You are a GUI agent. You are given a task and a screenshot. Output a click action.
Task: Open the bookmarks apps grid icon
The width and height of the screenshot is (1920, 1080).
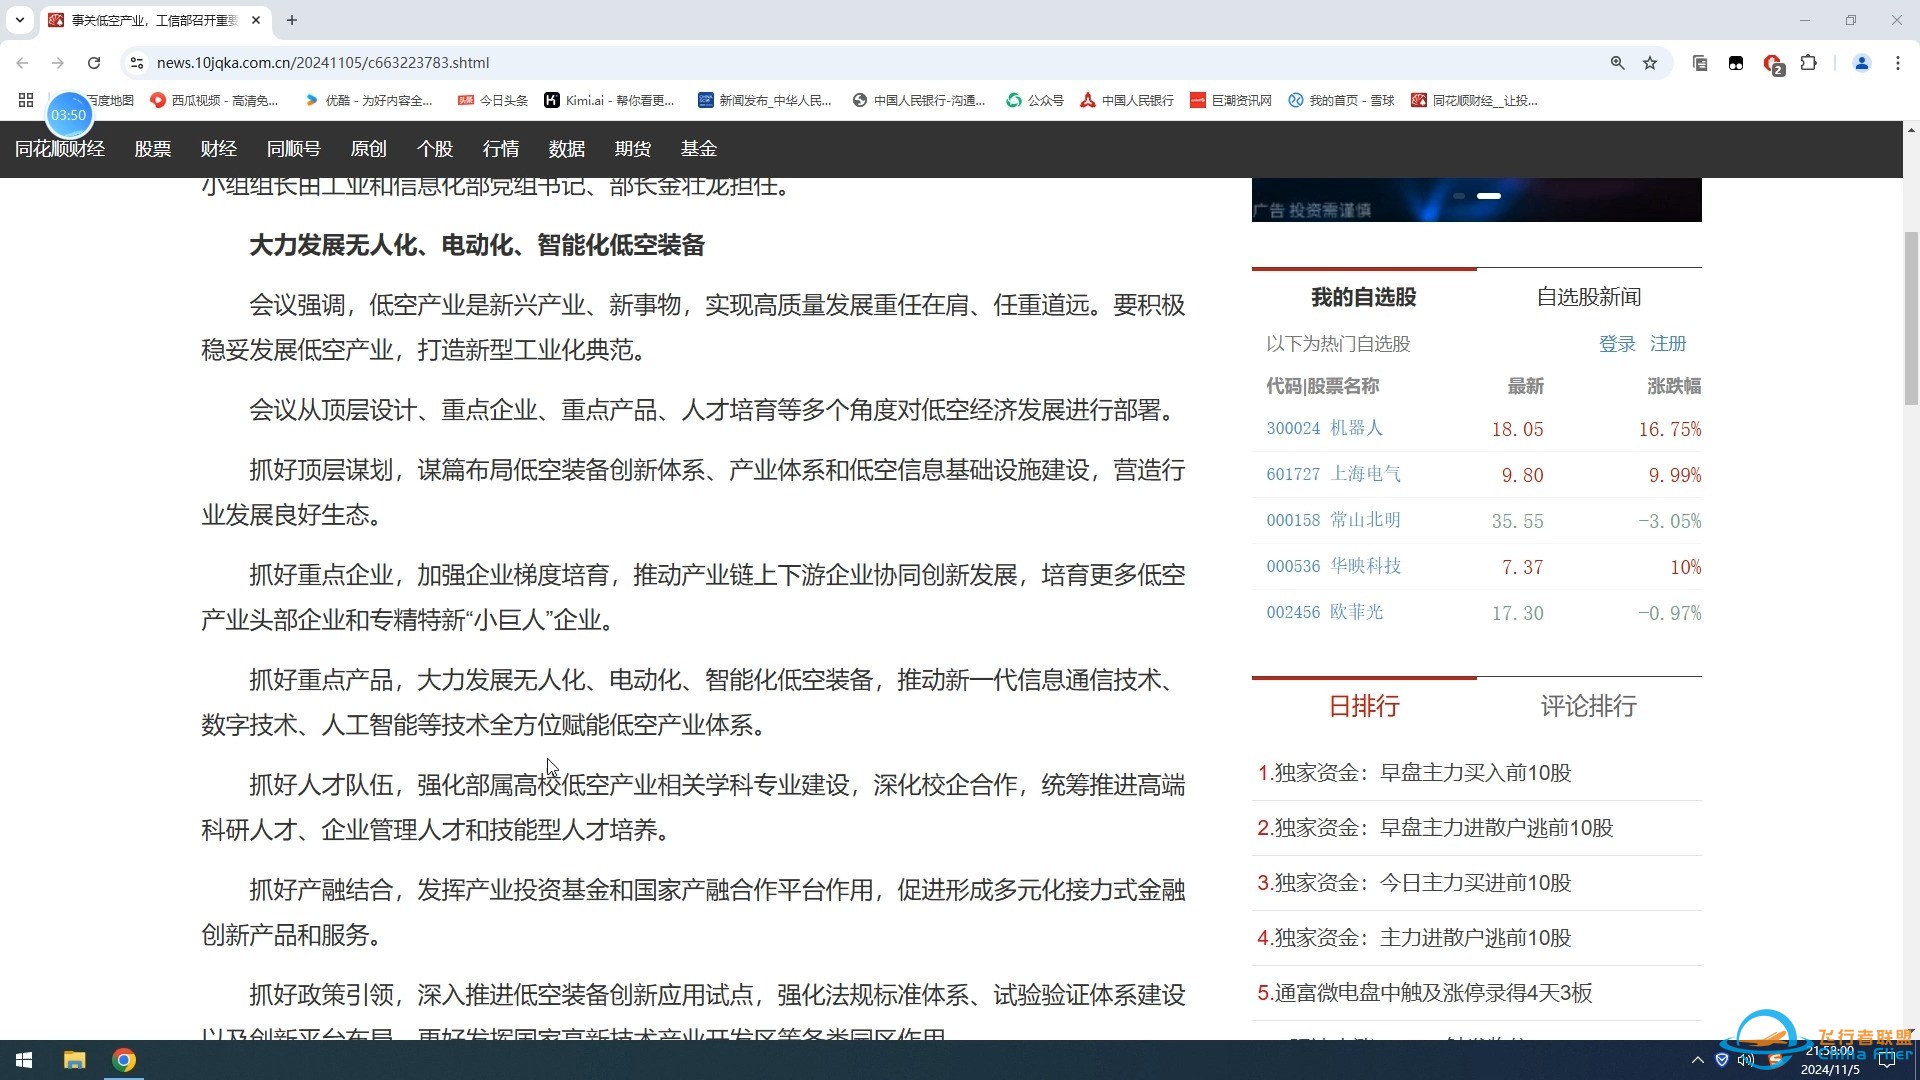coord(26,100)
